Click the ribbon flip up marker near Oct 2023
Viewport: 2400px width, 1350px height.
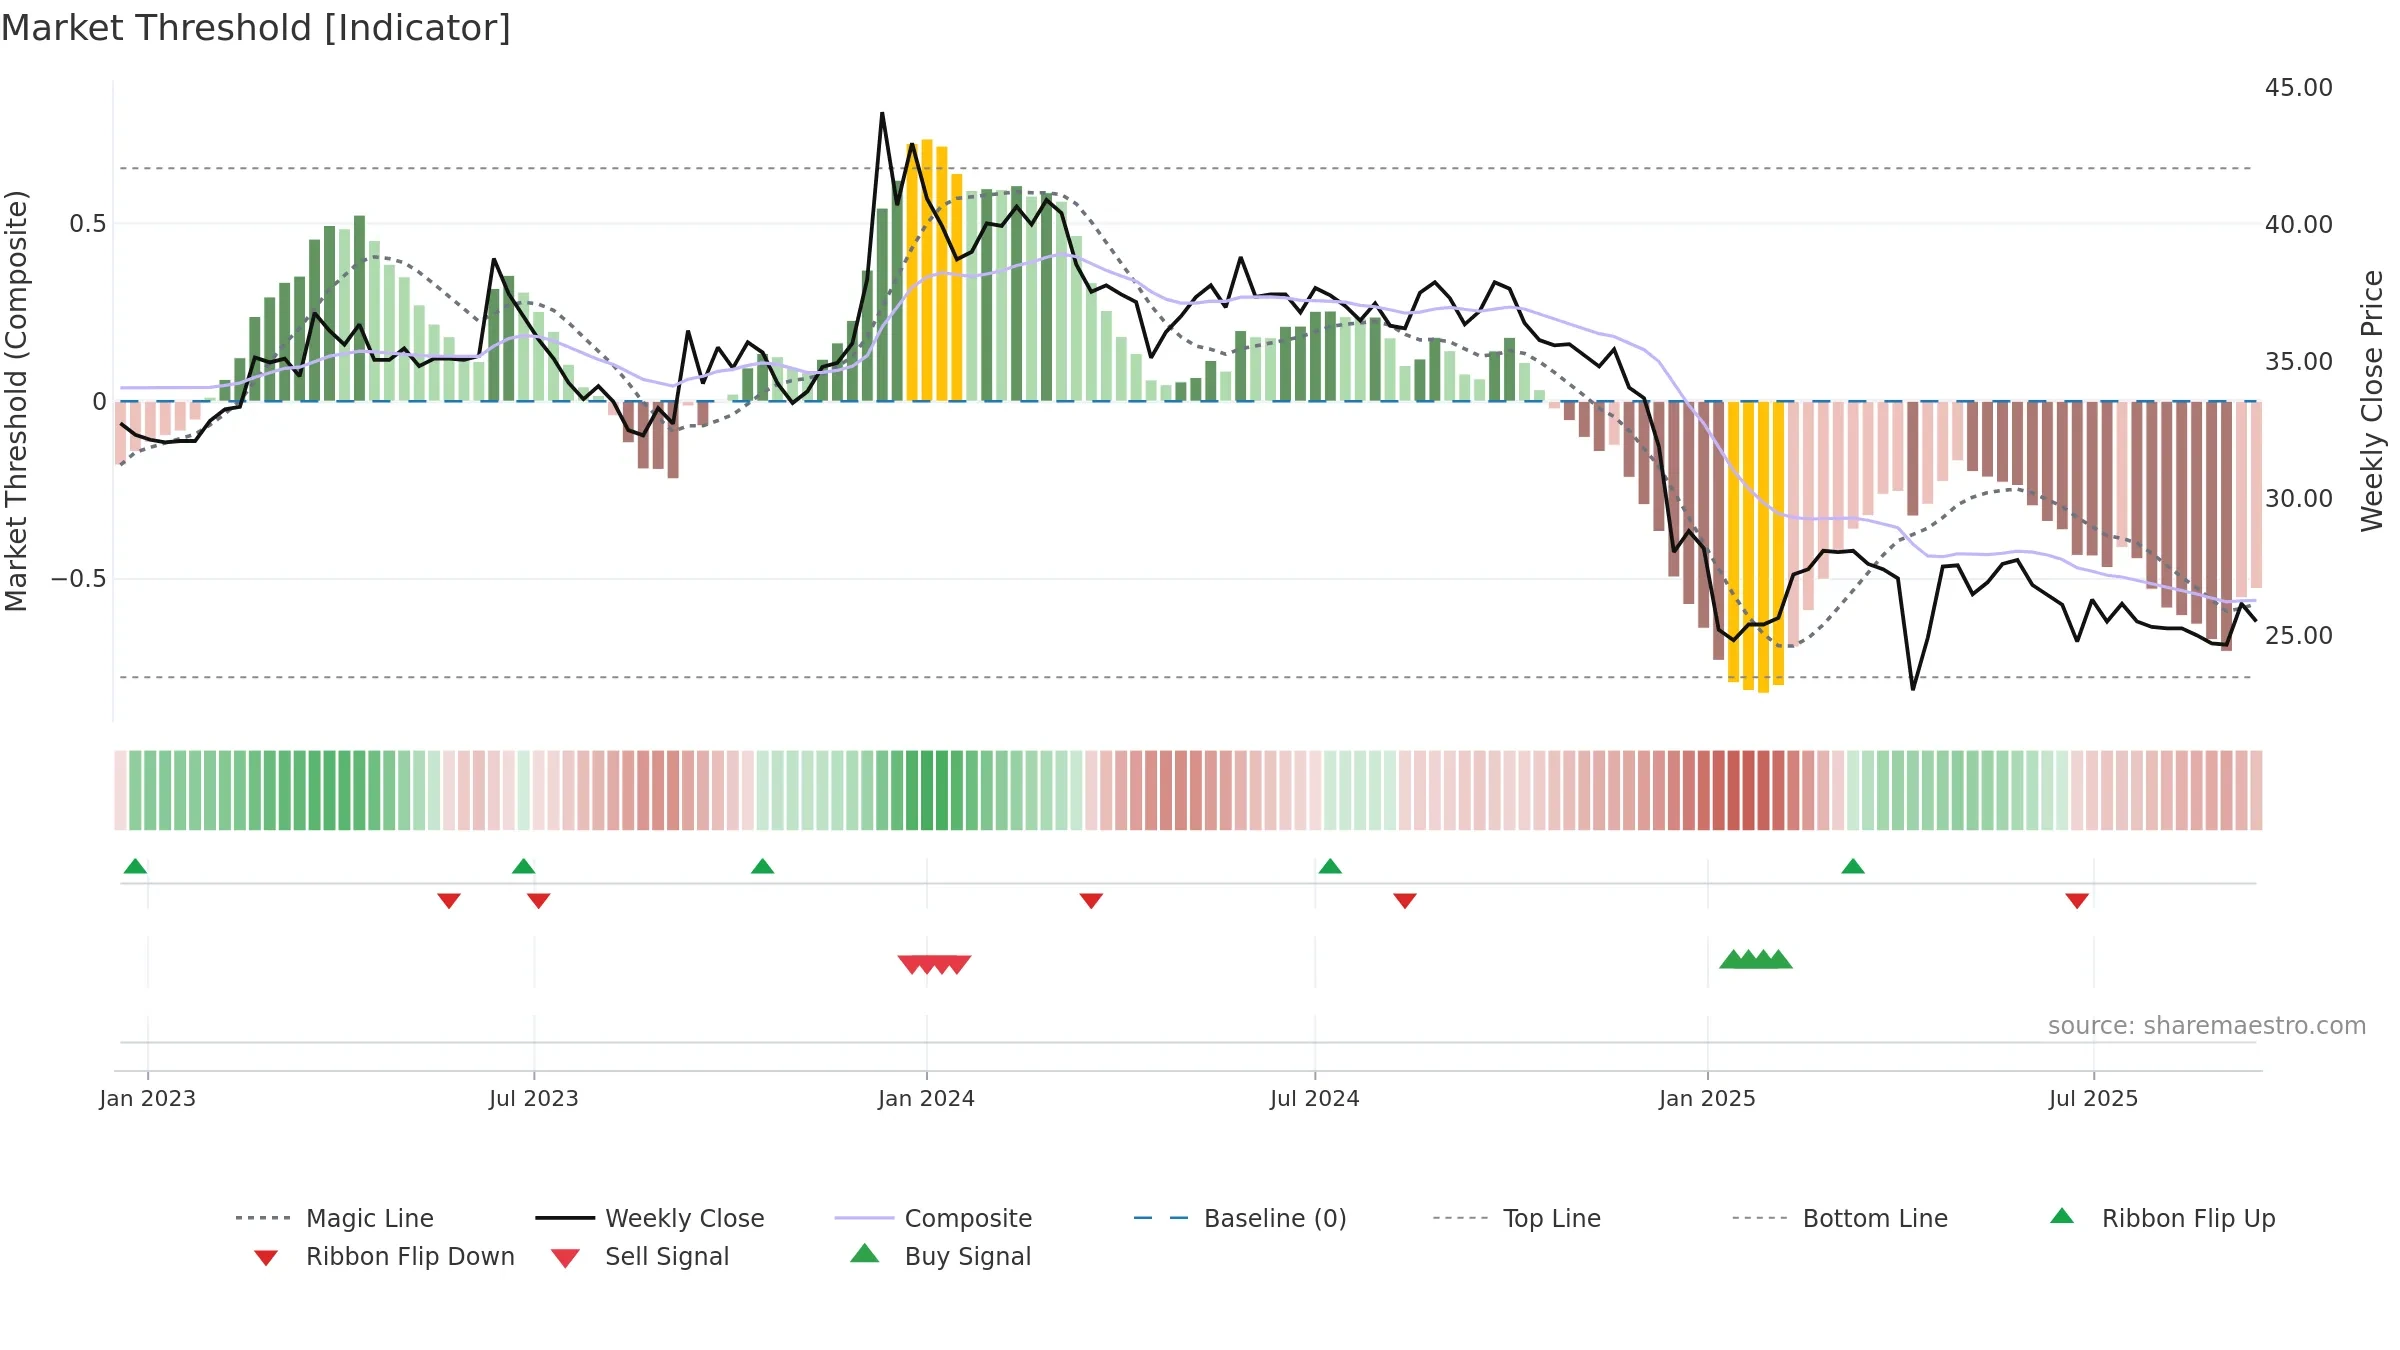[762, 866]
